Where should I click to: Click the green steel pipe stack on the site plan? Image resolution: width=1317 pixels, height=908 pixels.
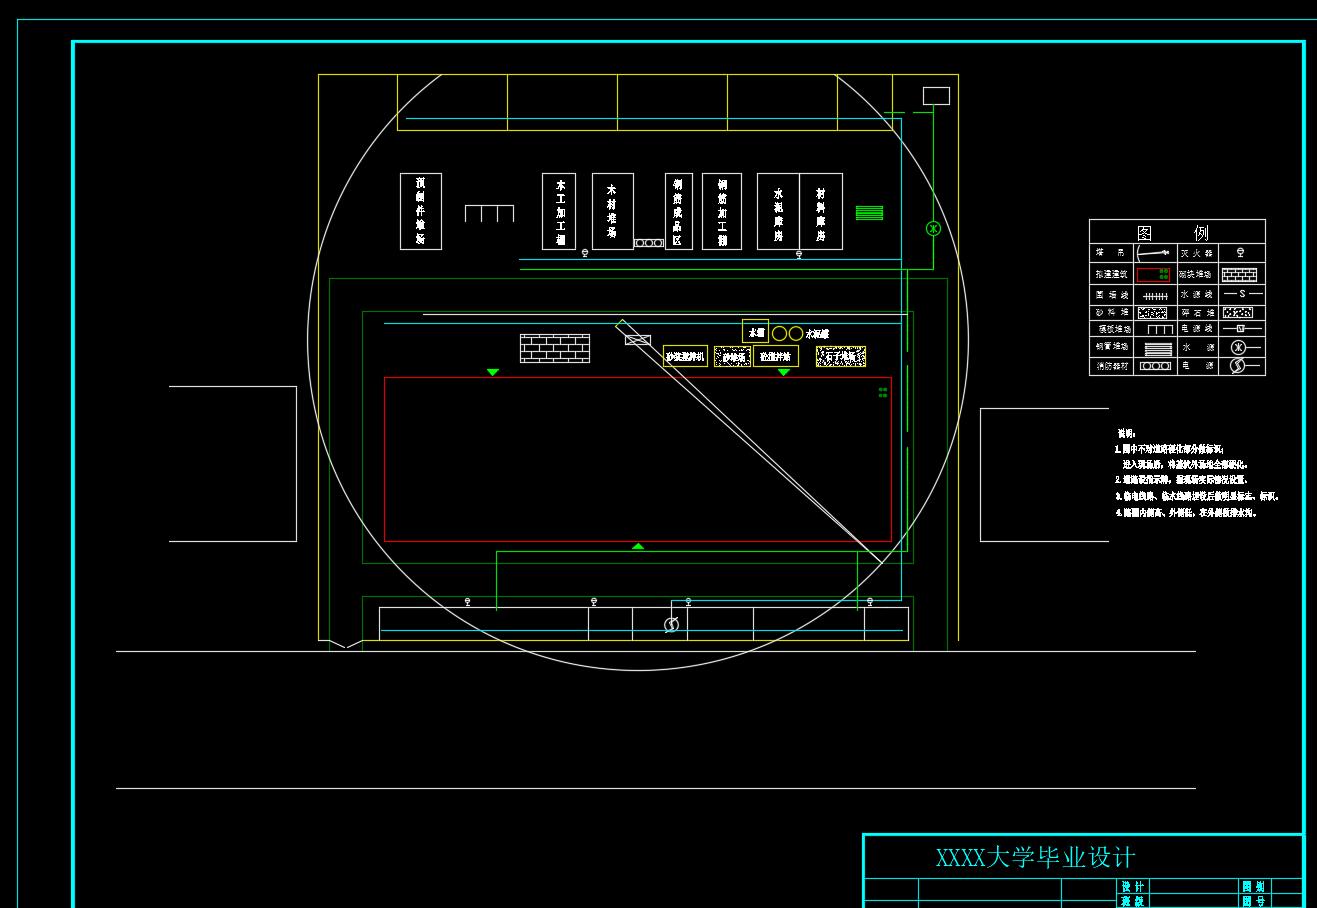pos(870,212)
